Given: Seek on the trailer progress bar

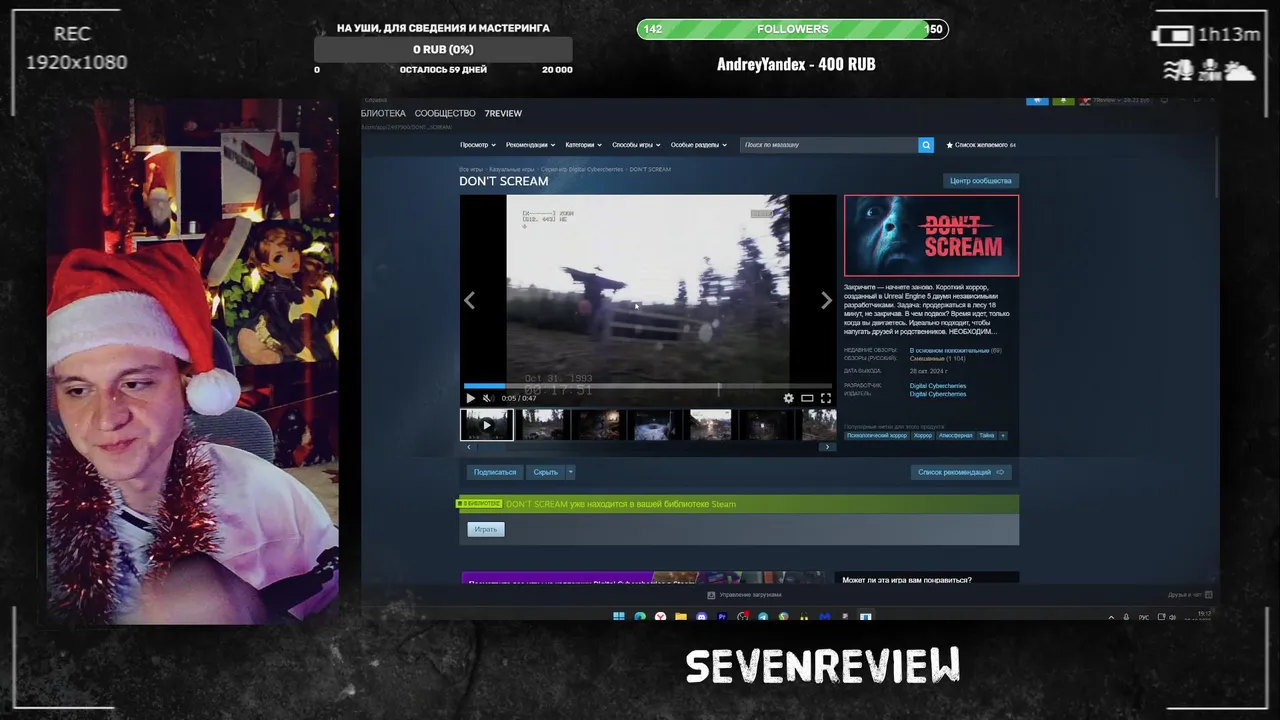Looking at the screenshot, I should point(647,385).
